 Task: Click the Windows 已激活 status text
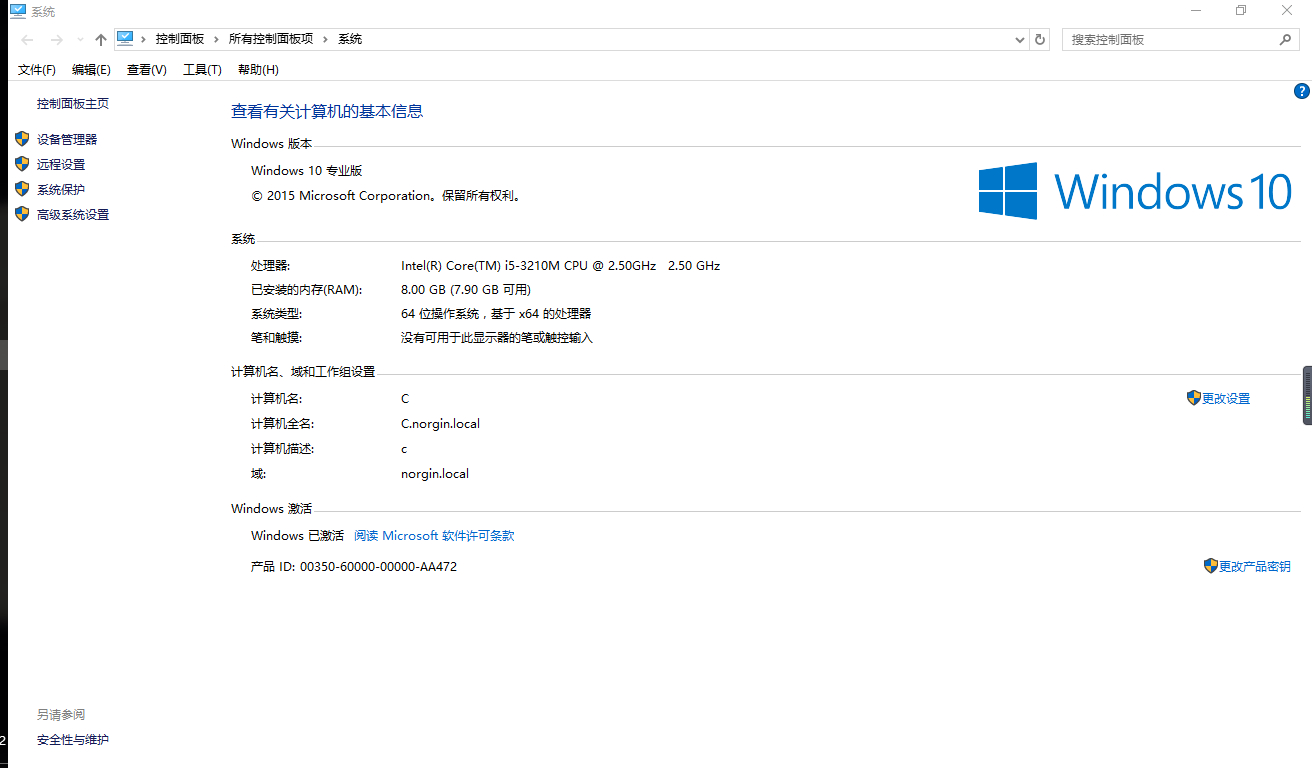point(297,536)
